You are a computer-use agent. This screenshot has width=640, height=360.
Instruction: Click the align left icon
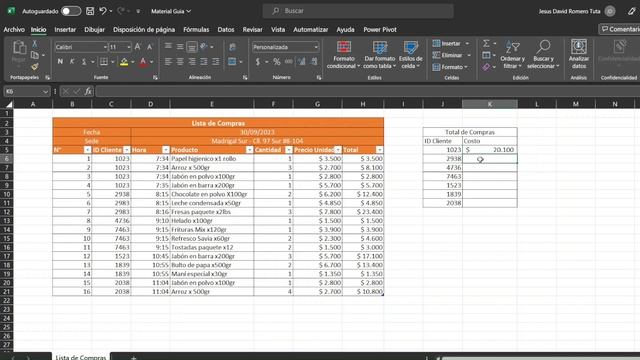tap(168, 62)
